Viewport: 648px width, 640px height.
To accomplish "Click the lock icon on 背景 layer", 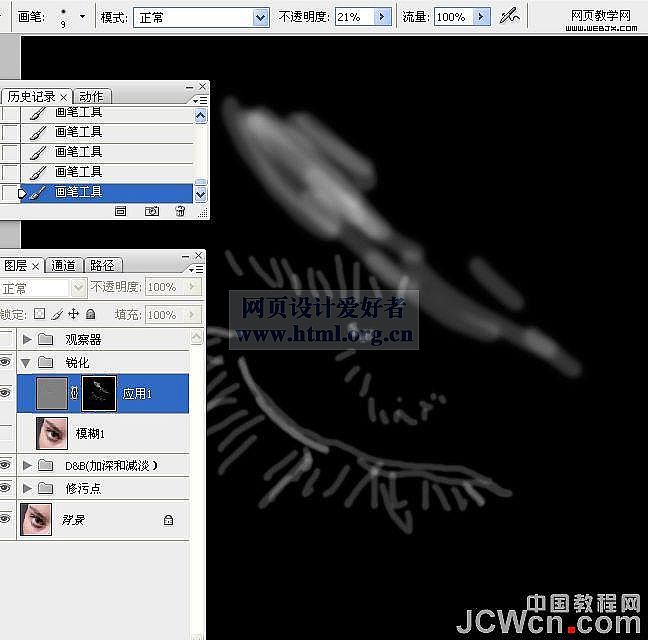I will point(168,520).
